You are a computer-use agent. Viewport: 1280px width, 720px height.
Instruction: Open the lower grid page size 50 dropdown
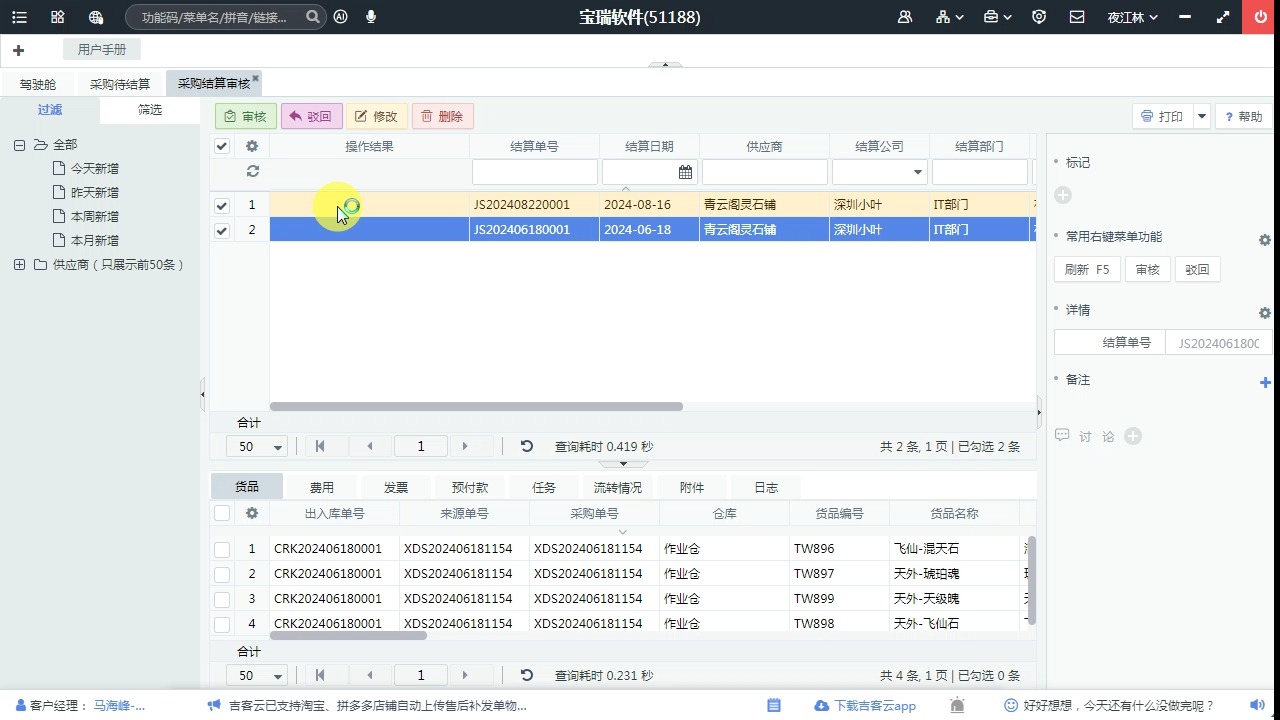pyautogui.click(x=257, y=676)
